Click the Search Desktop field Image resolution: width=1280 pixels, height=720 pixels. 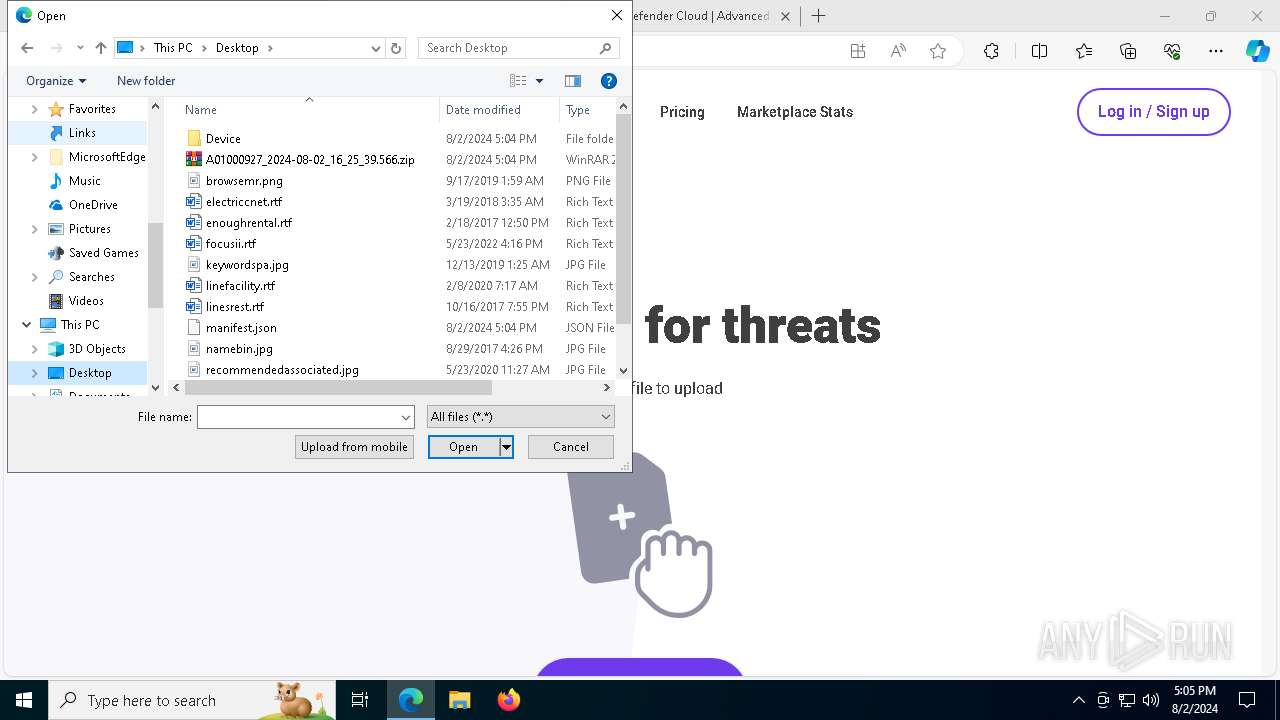click(x=518, y=48)
